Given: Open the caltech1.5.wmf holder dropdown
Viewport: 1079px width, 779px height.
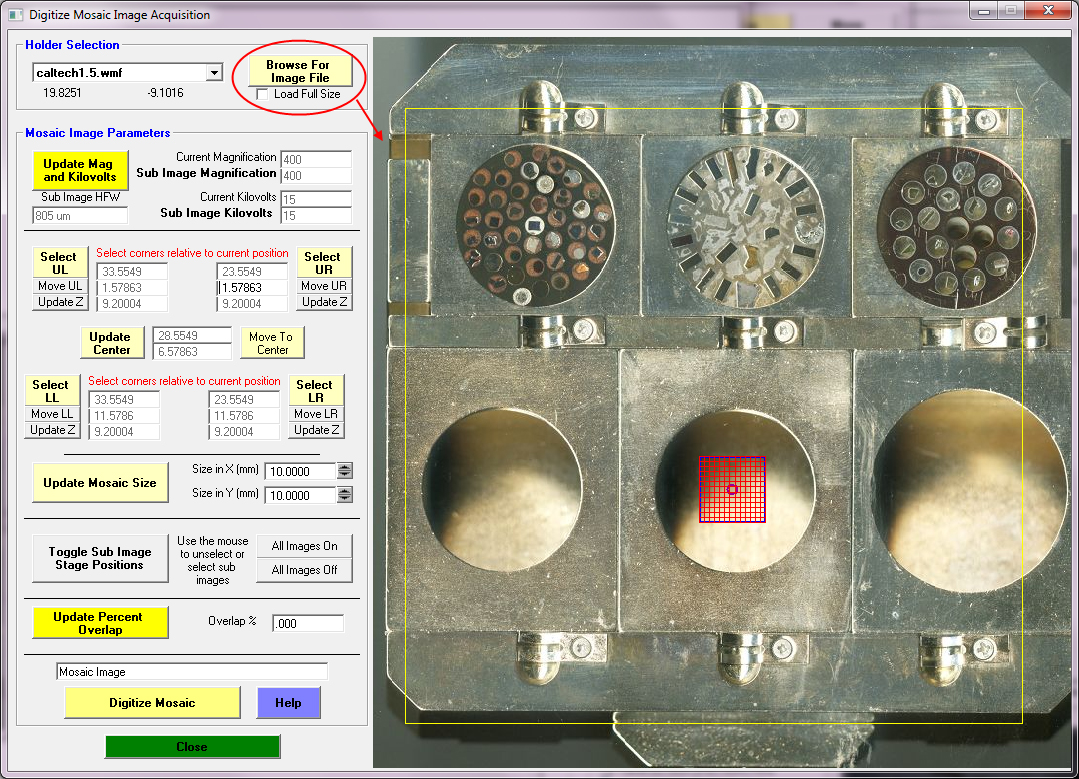Looking at the screenshot, I should tap(213, 73).
